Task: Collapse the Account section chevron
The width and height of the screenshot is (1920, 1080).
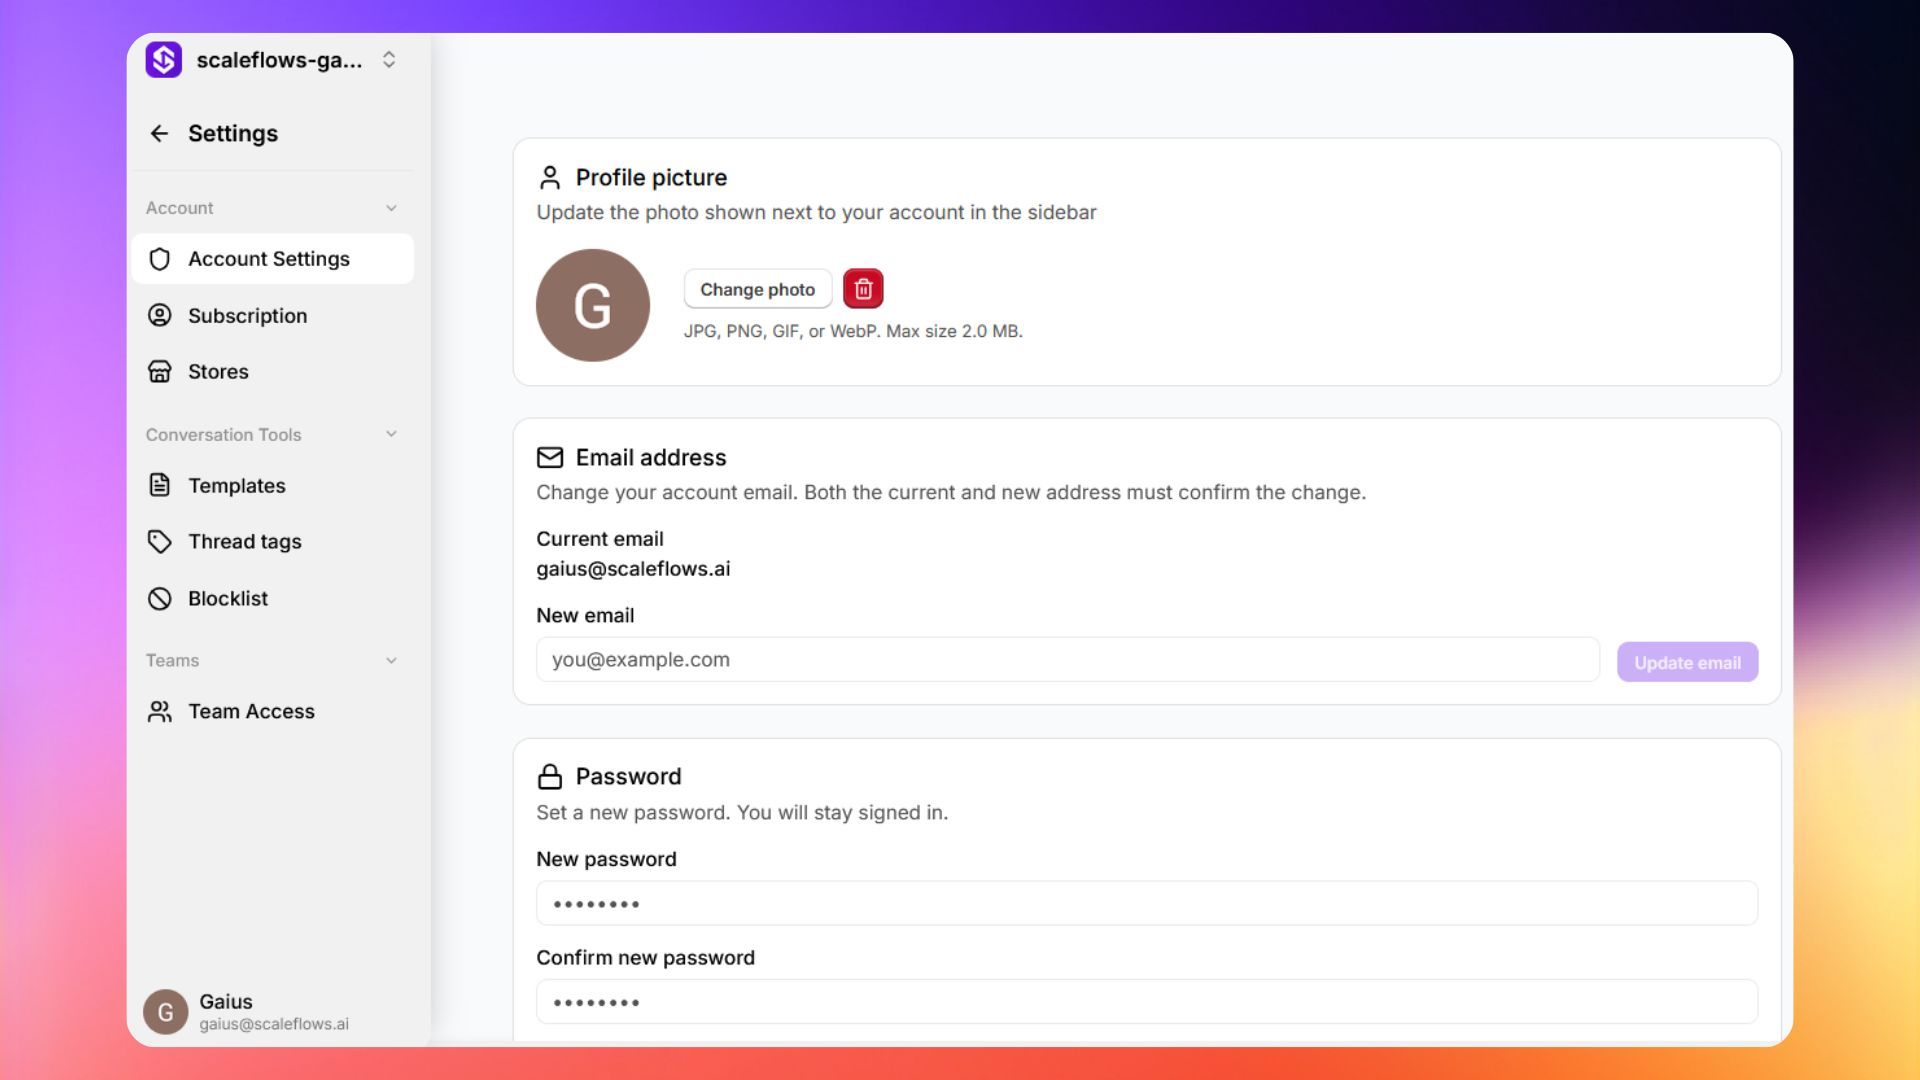Action: click(391, 208)
